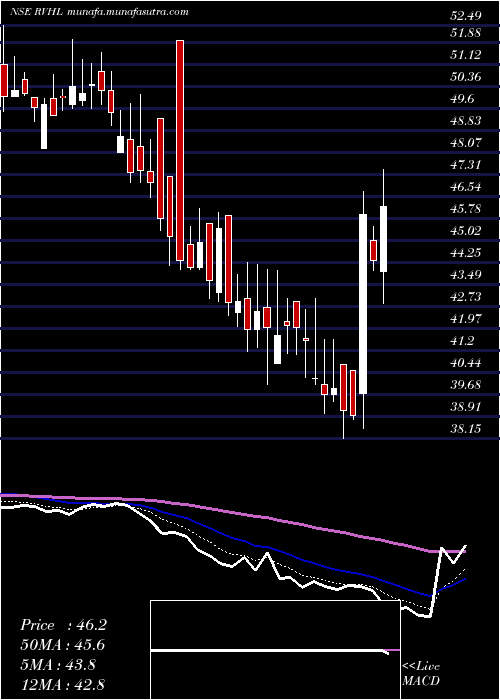The image size is (500, 700).
Task: Click the 45.02 price axis label
Action: click(466, 231)
